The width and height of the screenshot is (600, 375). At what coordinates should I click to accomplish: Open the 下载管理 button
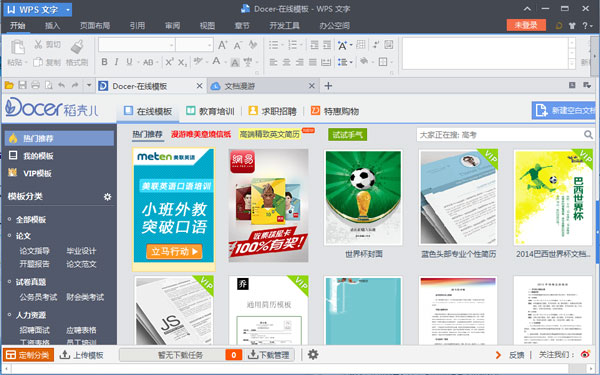tap(269, 355)
